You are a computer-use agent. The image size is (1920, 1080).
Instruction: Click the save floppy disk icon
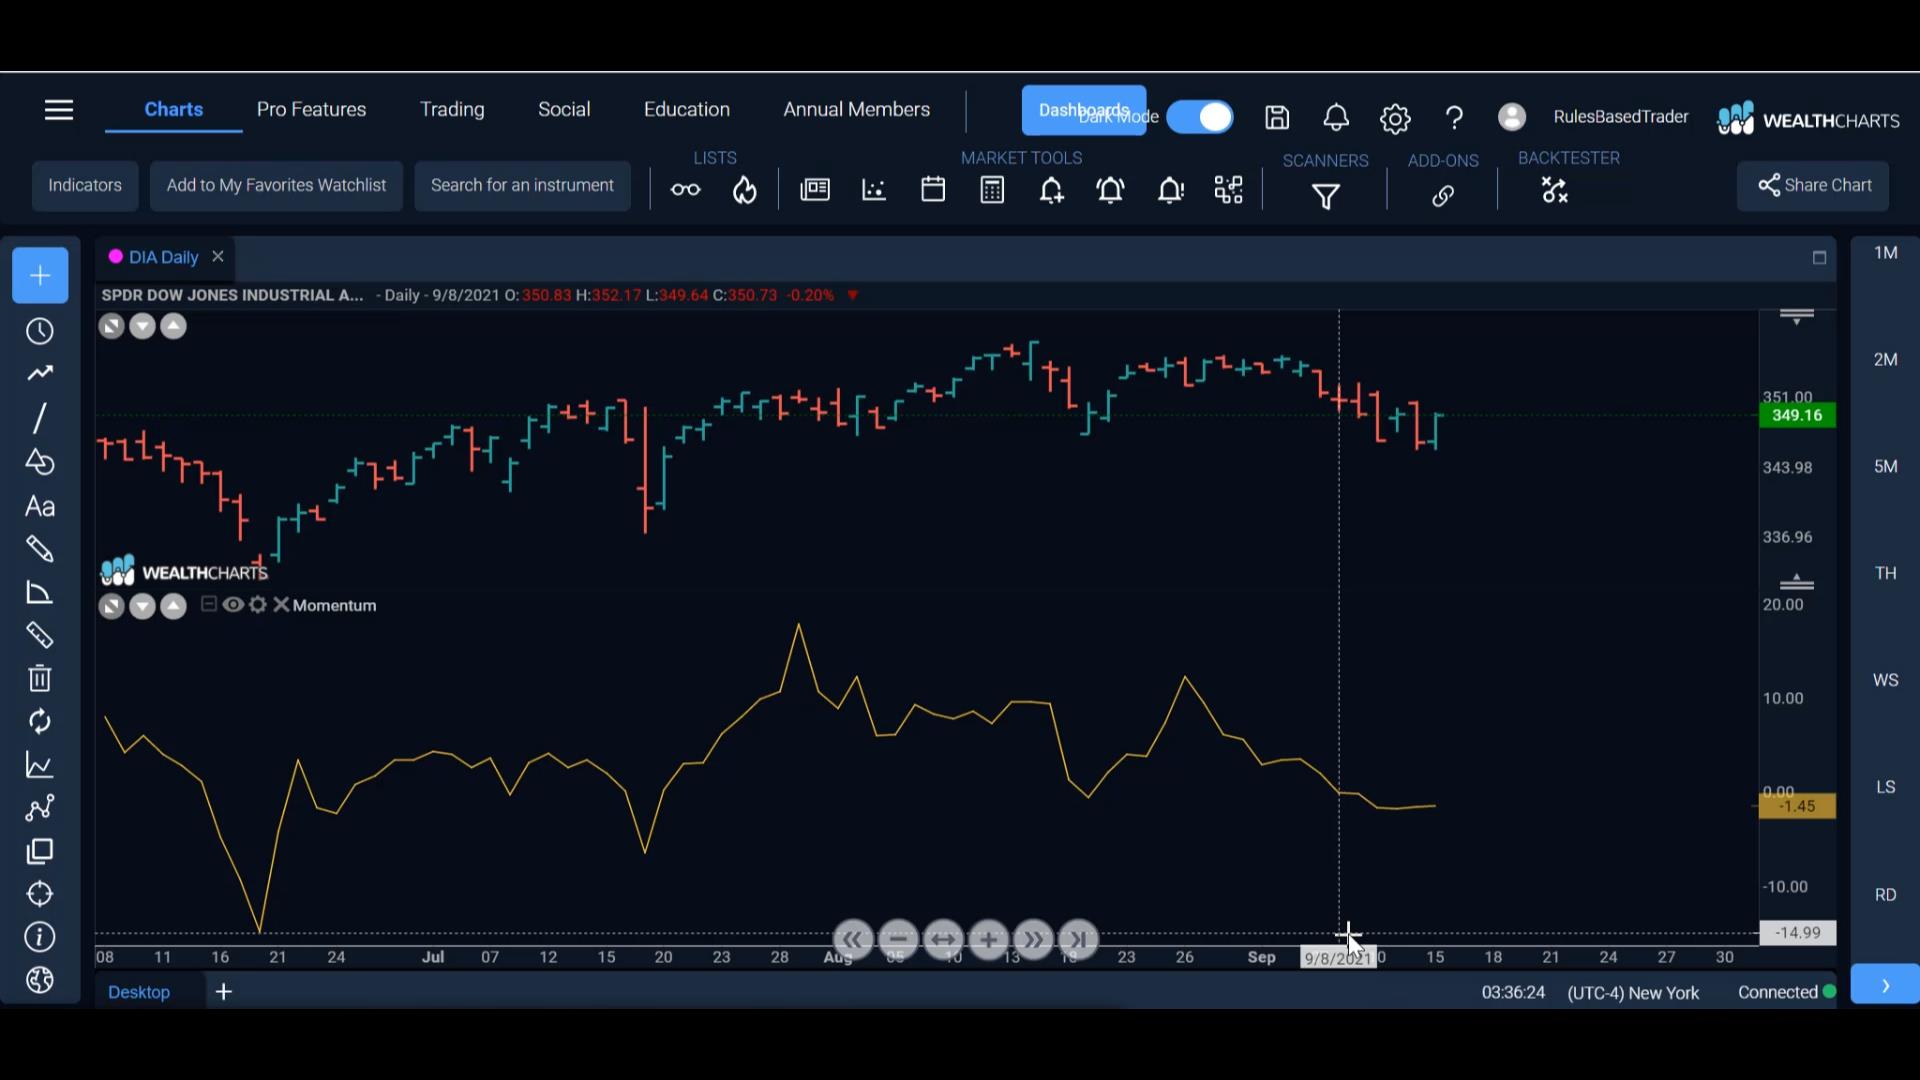tap(1277, 118)
